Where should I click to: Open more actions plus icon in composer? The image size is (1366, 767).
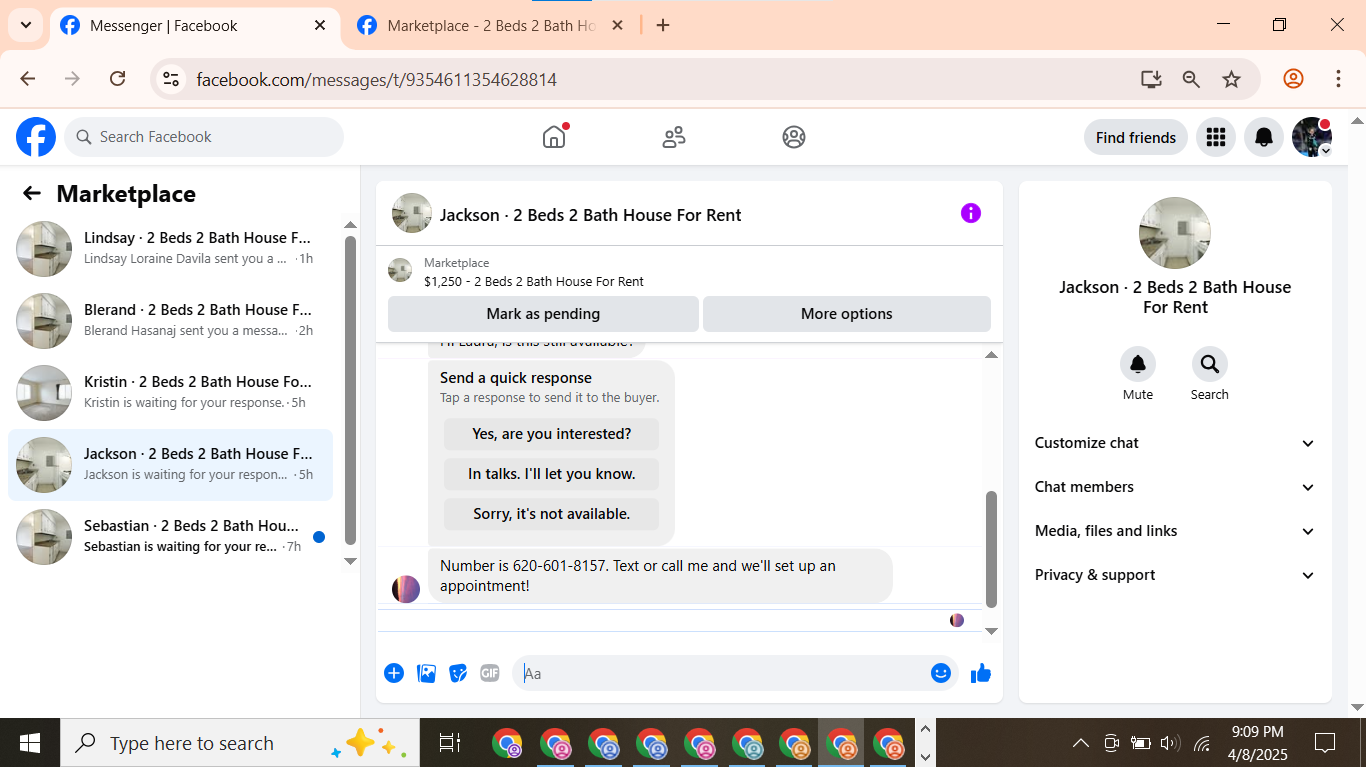[394, 673]
